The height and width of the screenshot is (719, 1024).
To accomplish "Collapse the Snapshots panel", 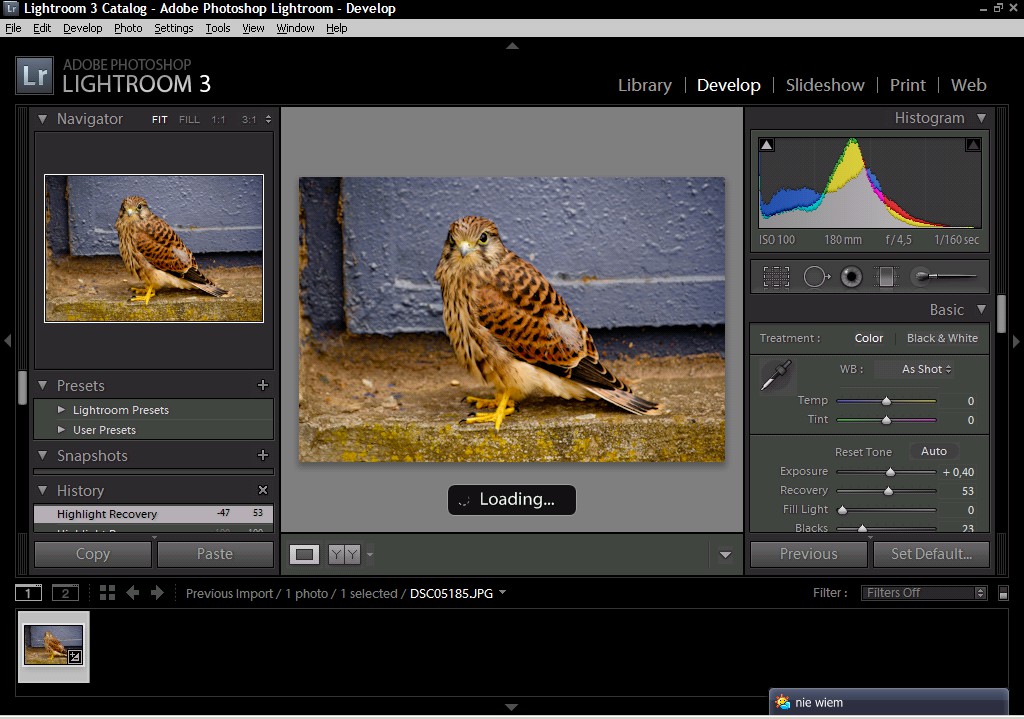I will (42, 455).
